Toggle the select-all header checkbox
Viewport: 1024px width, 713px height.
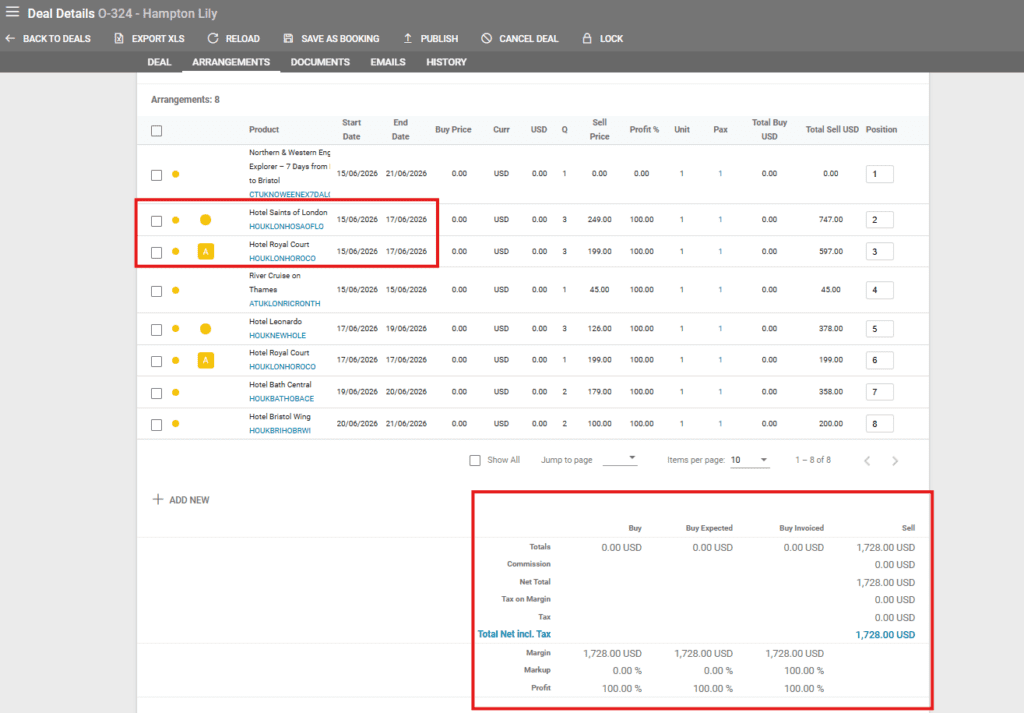tap(157, 130)
